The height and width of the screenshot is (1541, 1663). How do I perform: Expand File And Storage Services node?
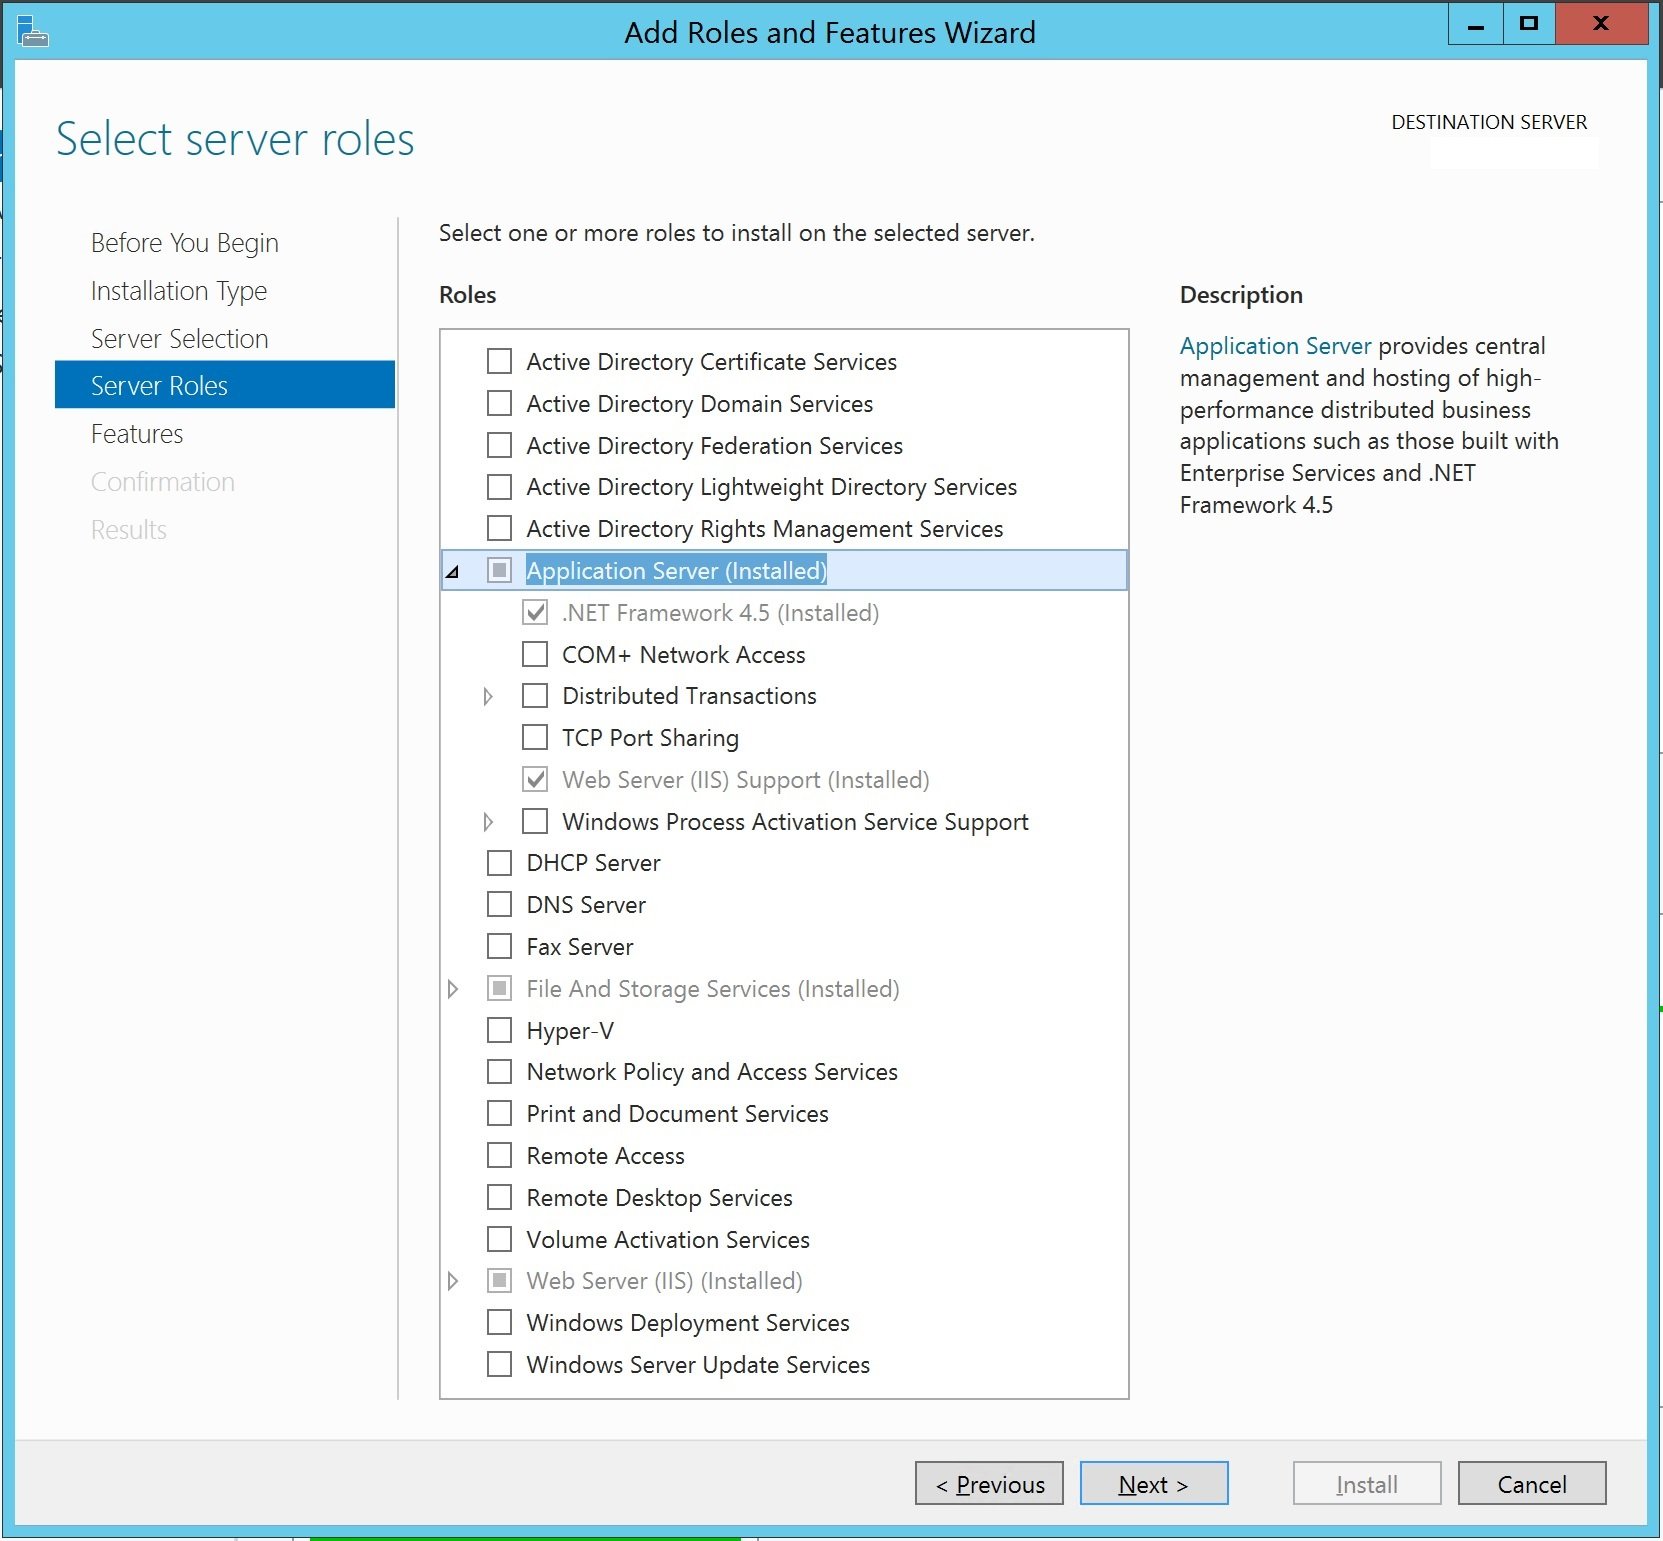[453, 989]
